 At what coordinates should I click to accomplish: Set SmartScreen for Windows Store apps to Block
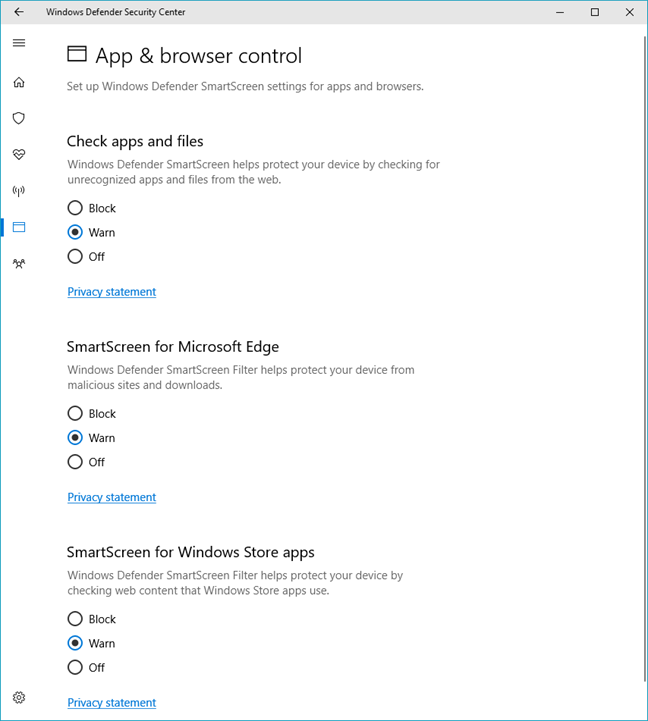click(x=75, y=619)
